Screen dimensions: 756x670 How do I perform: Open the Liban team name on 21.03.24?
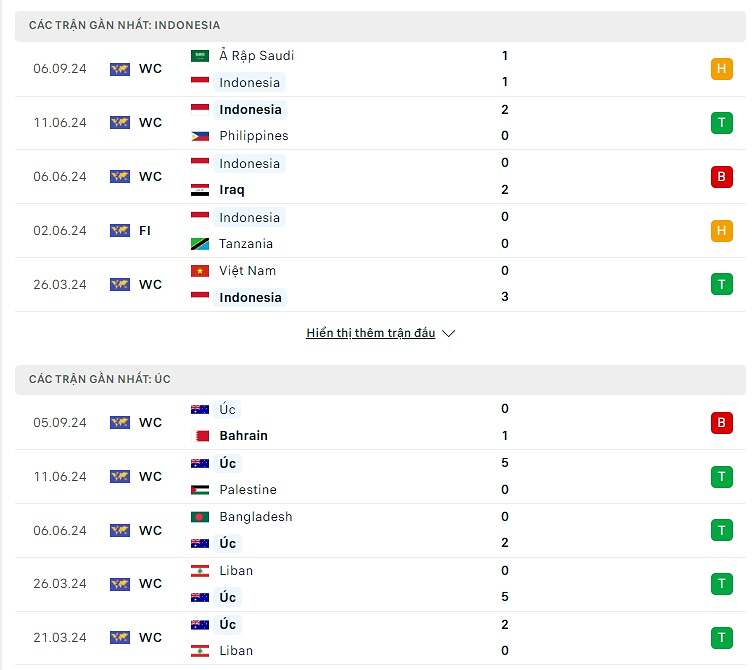tap(236, 651)
